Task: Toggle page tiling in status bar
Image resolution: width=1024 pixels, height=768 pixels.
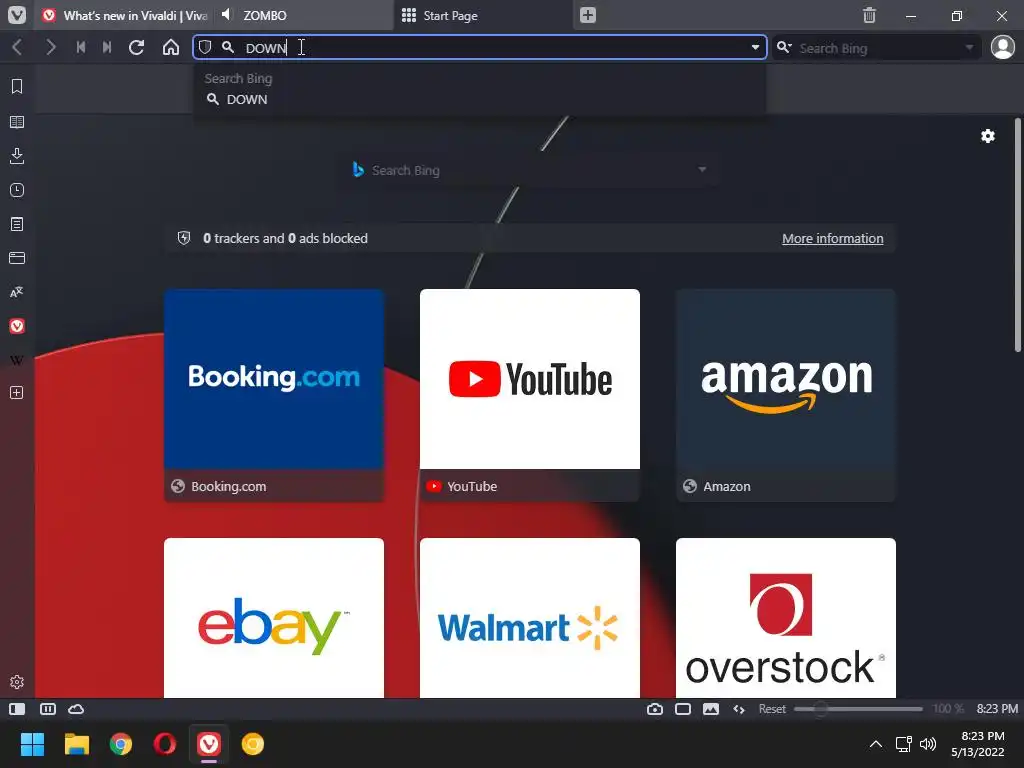Action: click(x=48, y=709)
